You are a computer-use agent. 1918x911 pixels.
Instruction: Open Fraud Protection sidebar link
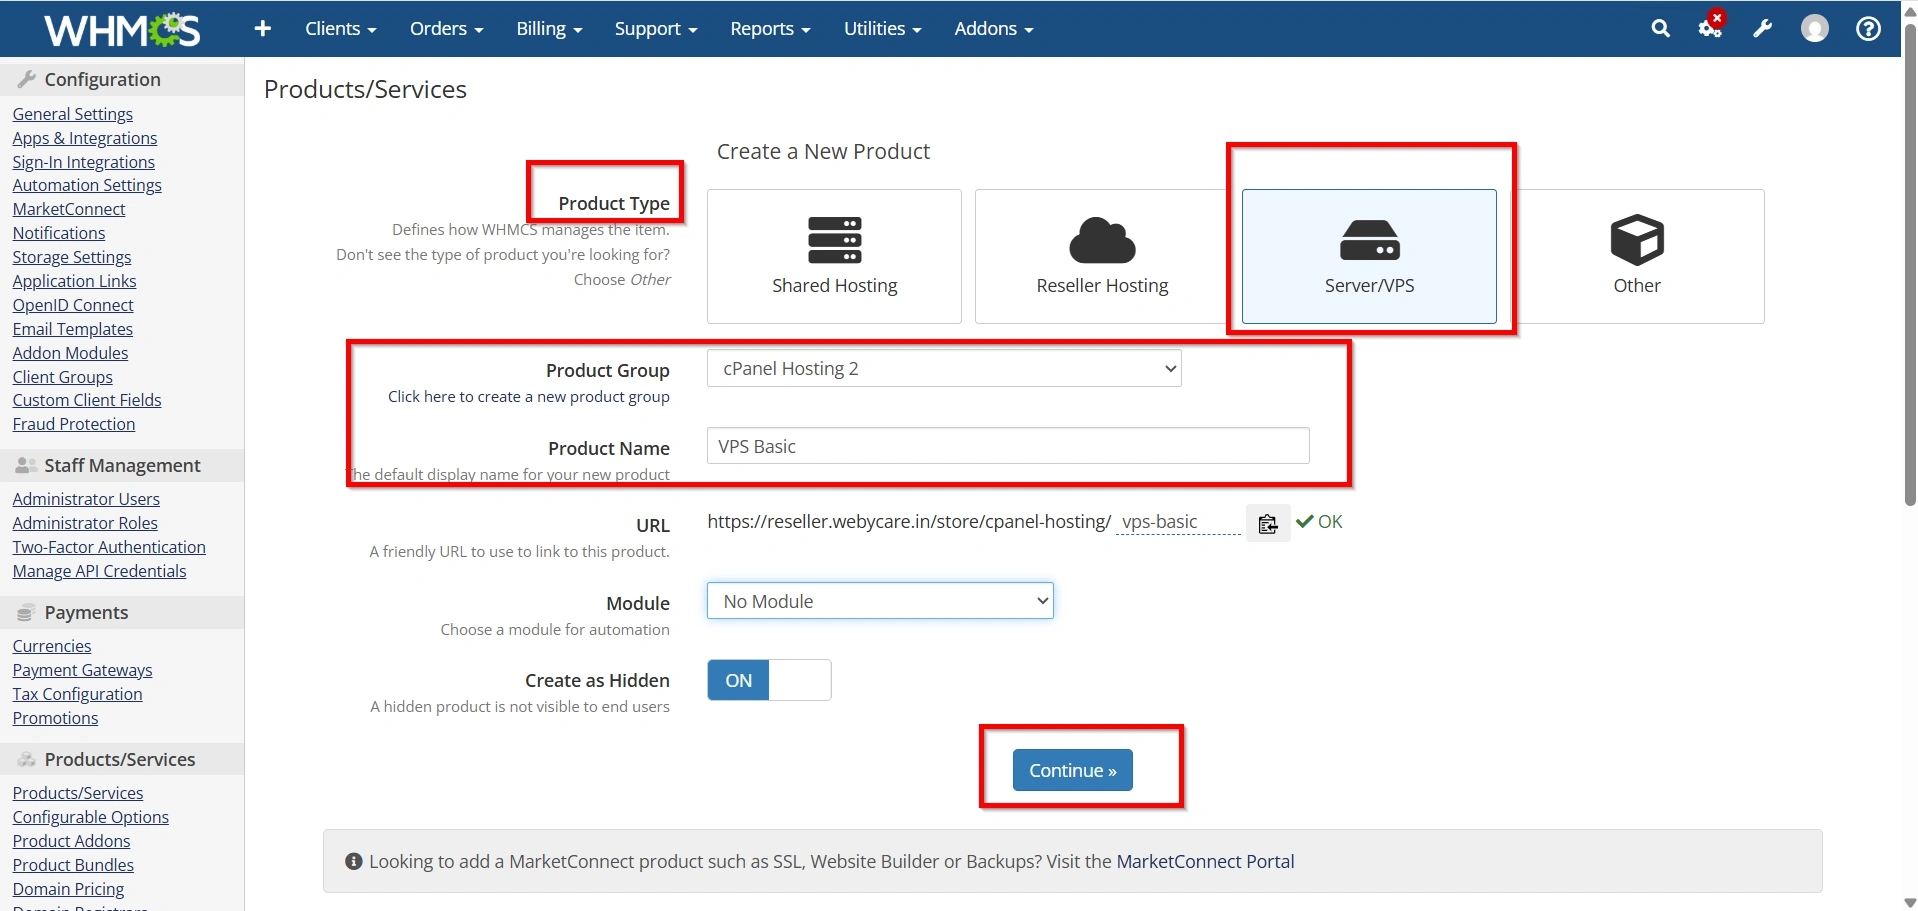[x=74, y=424]
